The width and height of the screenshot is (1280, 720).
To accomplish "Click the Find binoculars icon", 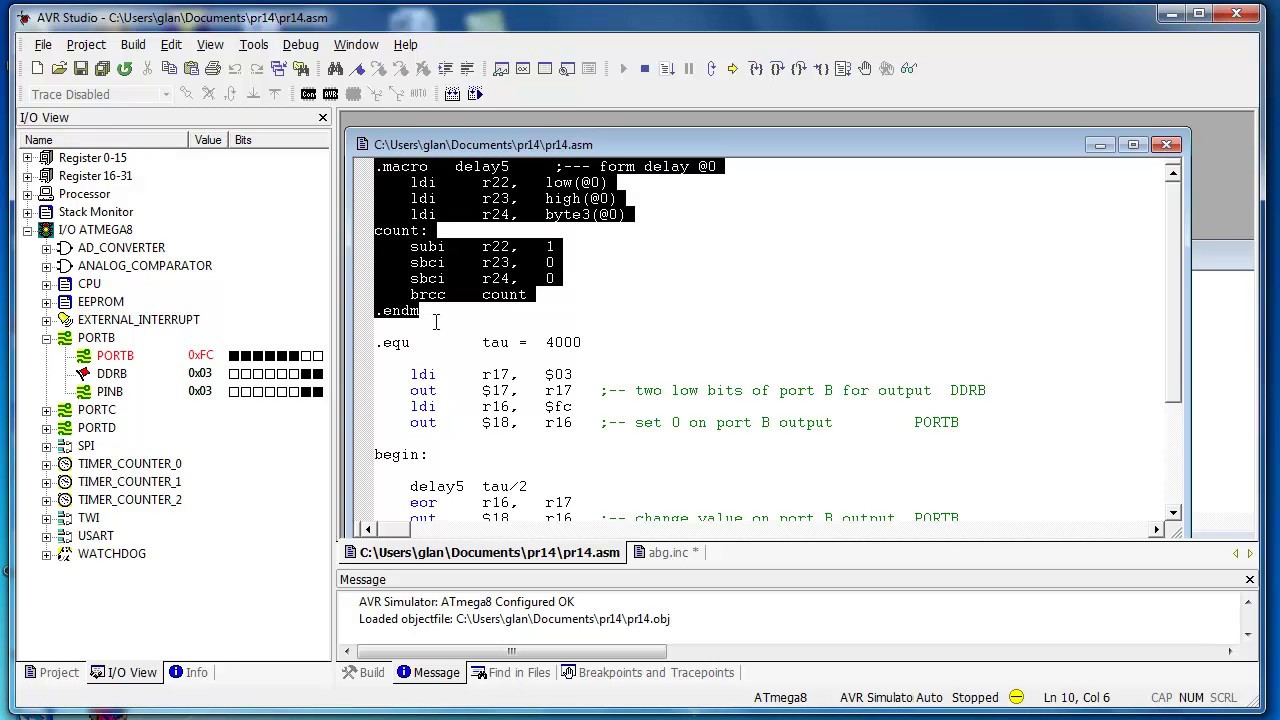I will pyautogui.click(x=335, y=68).
